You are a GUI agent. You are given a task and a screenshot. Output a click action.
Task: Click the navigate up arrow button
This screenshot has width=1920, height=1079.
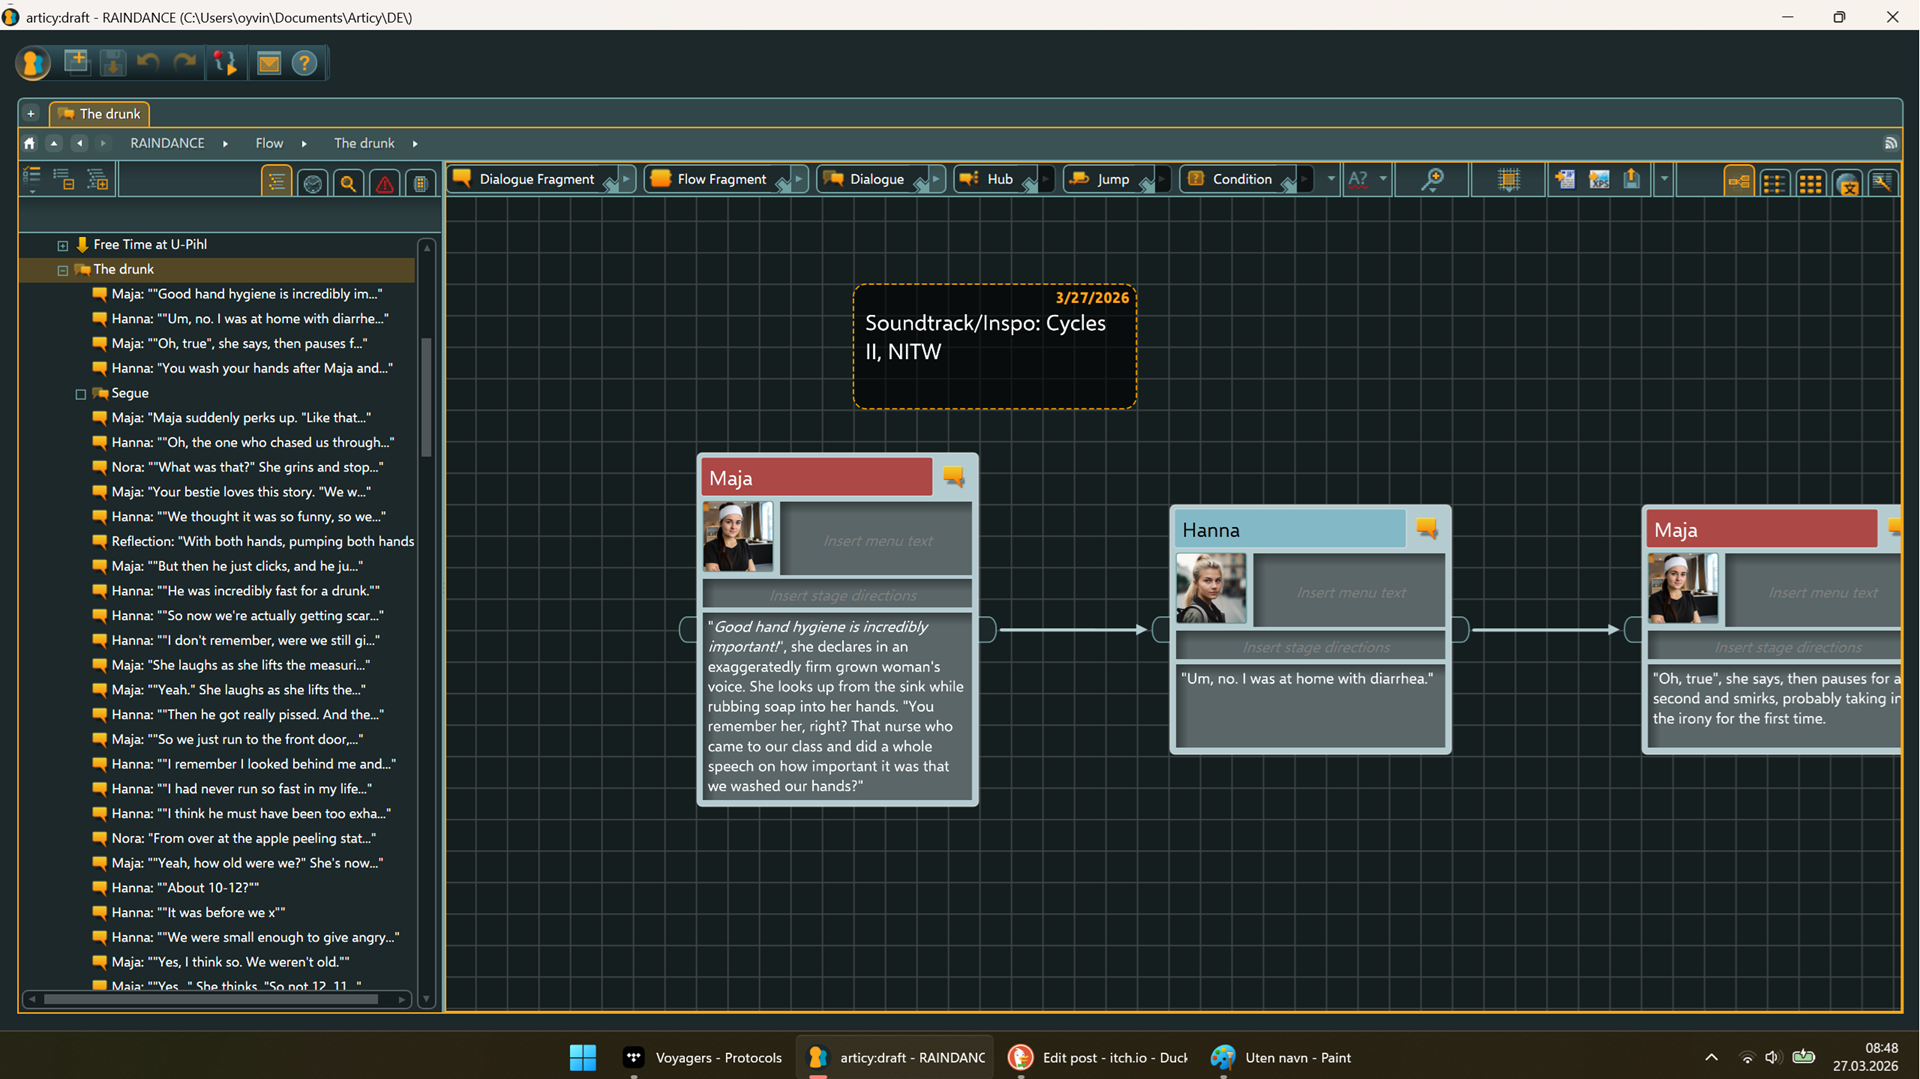54,143
